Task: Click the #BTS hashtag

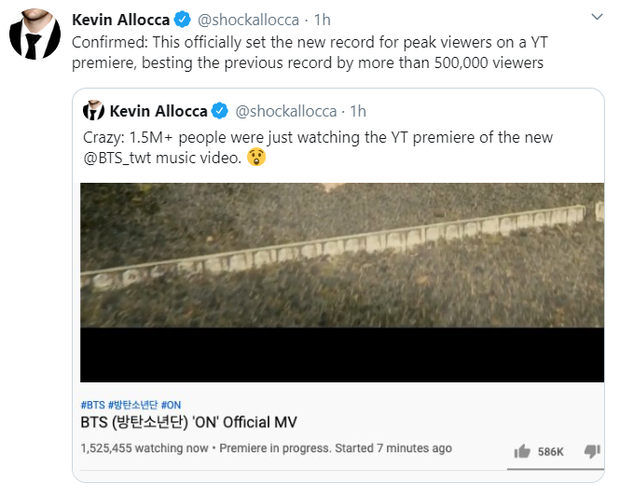Action: 93,404
